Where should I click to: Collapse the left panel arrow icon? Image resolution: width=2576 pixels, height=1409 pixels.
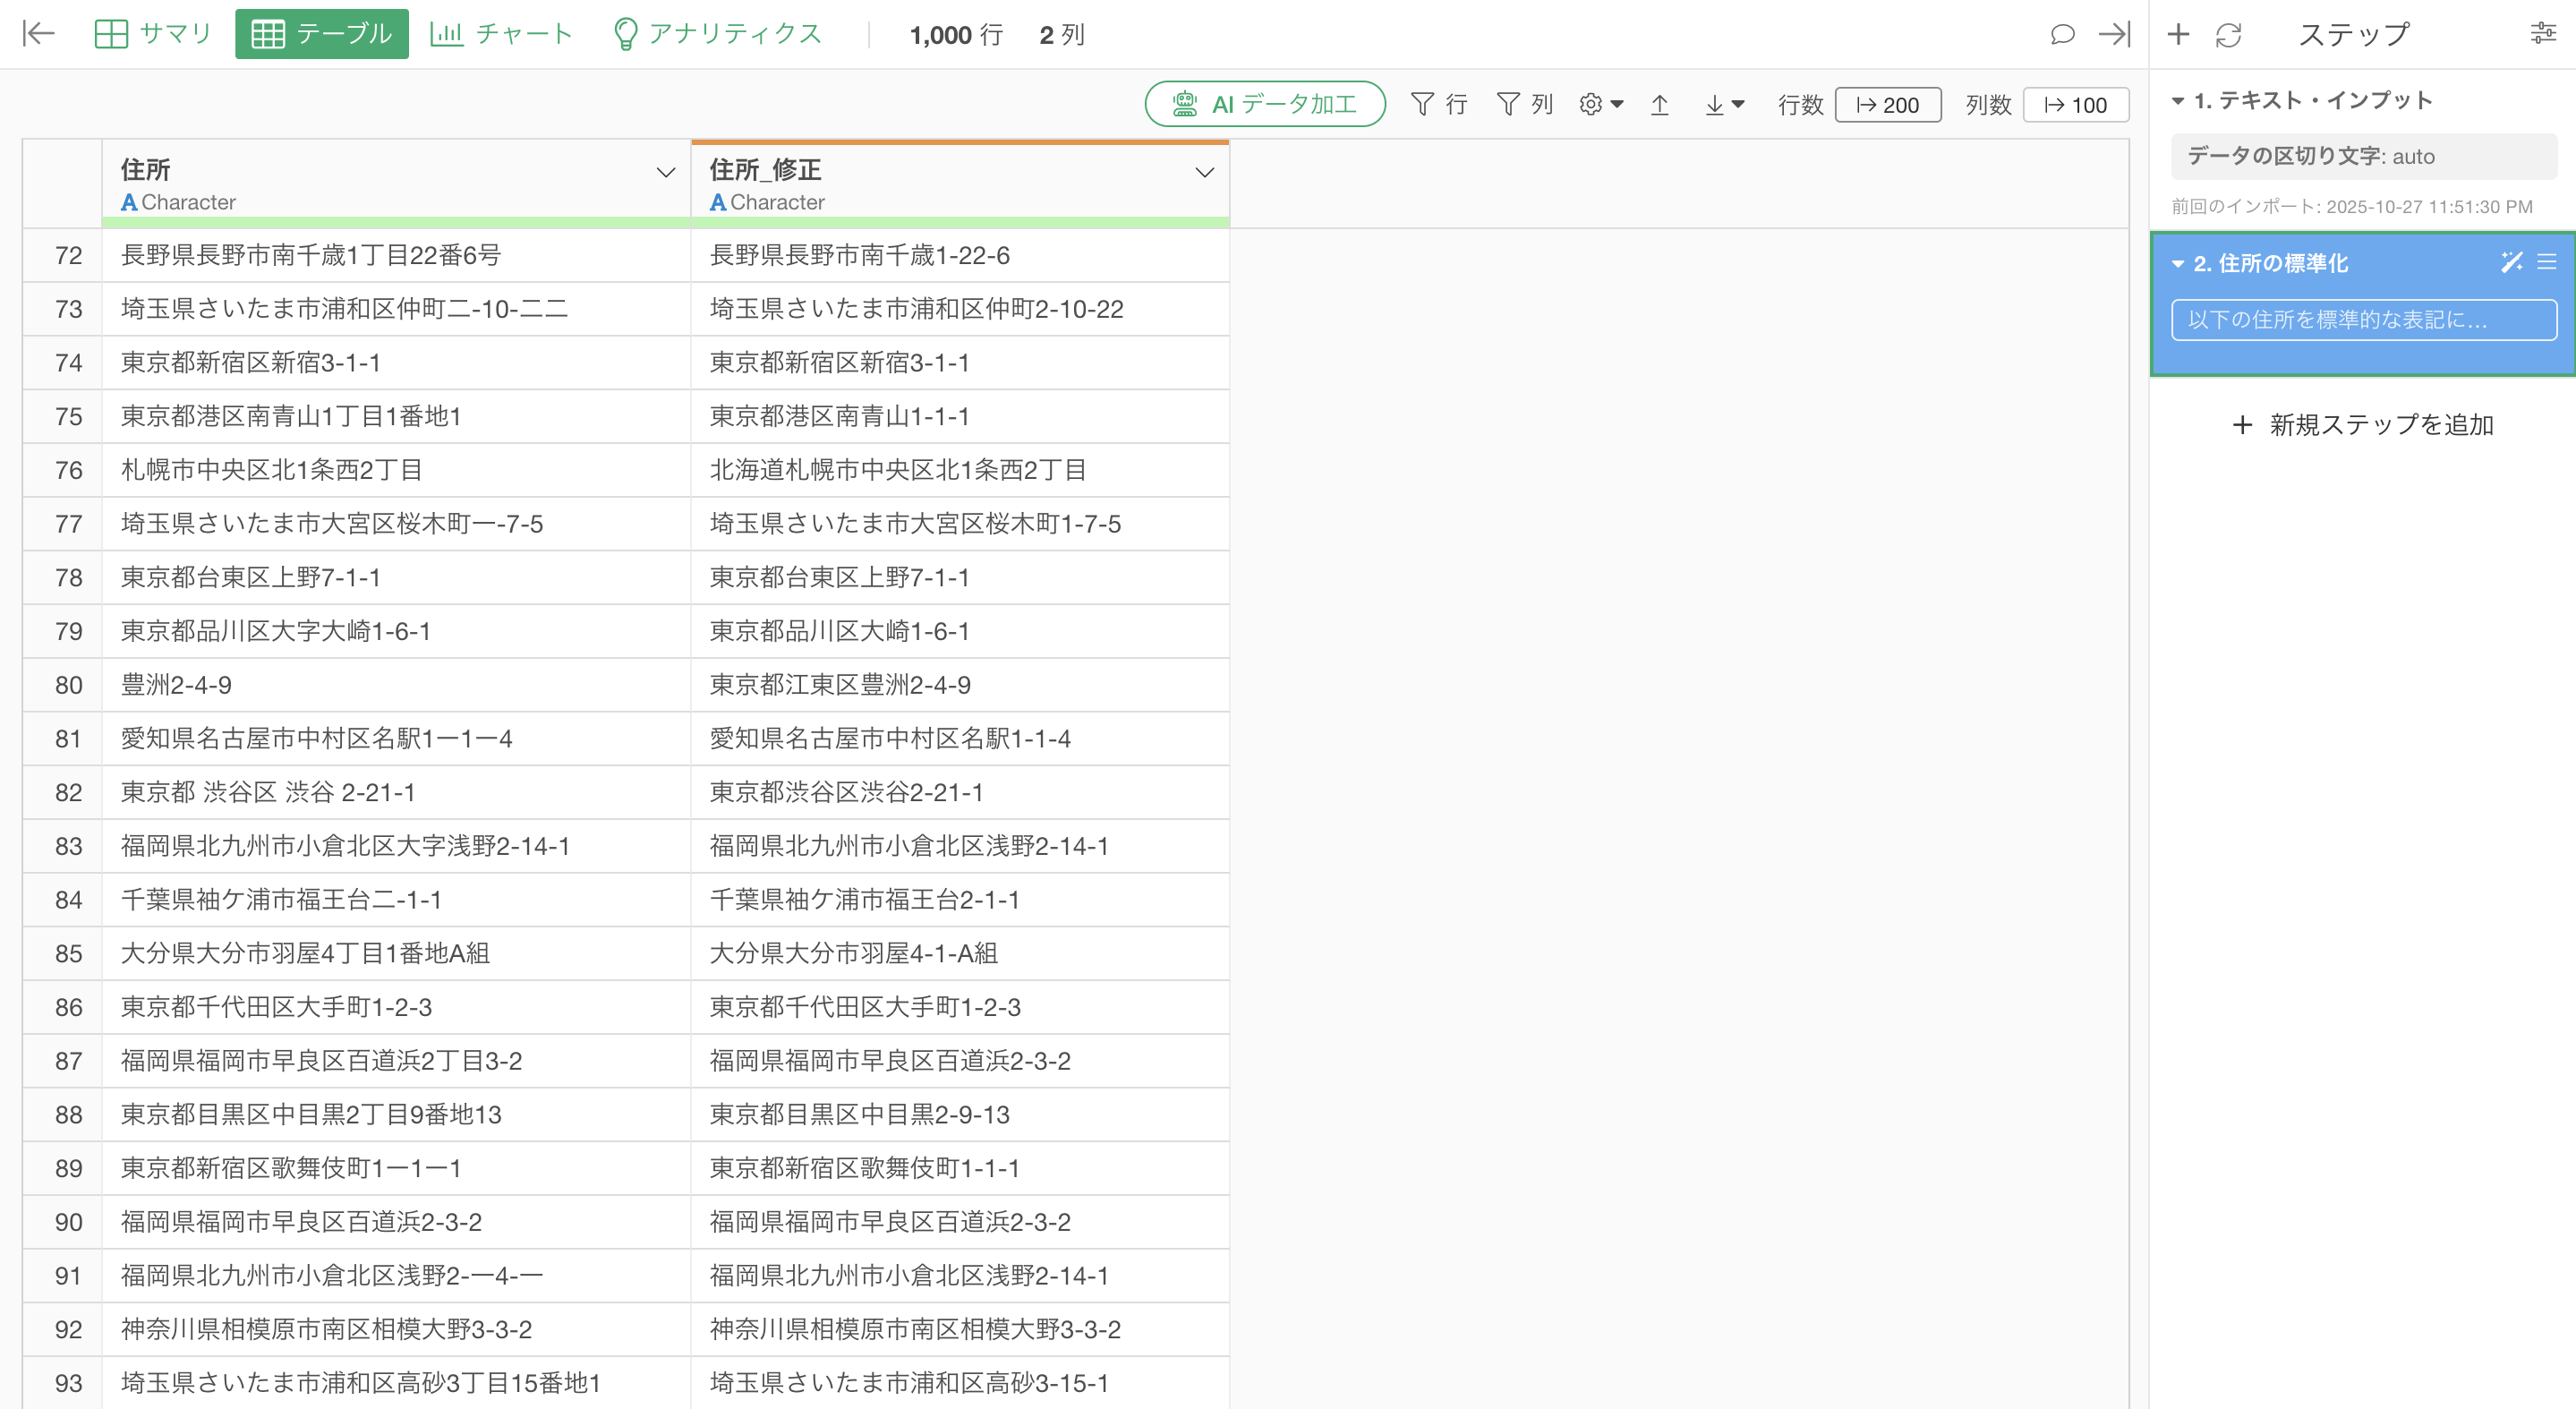(x=38, y=34)
